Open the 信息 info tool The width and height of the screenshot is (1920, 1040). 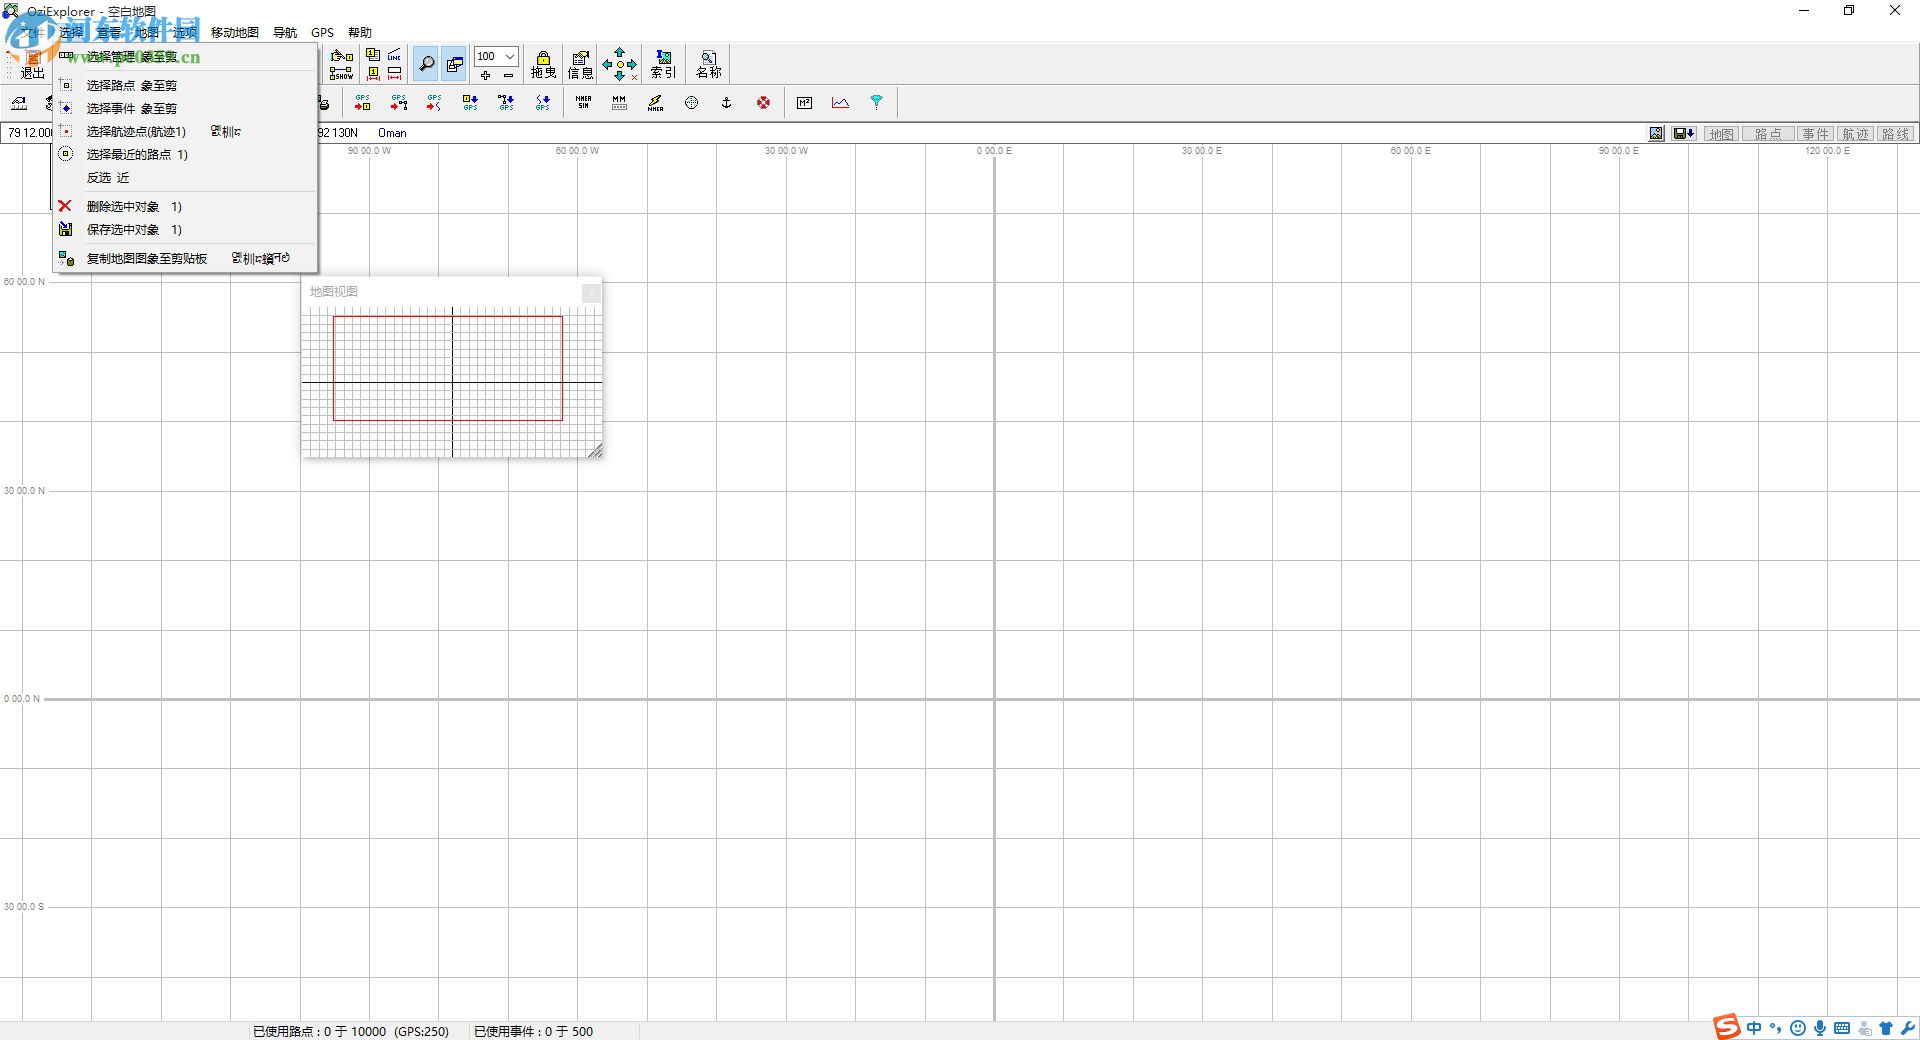tap(580, 64)
